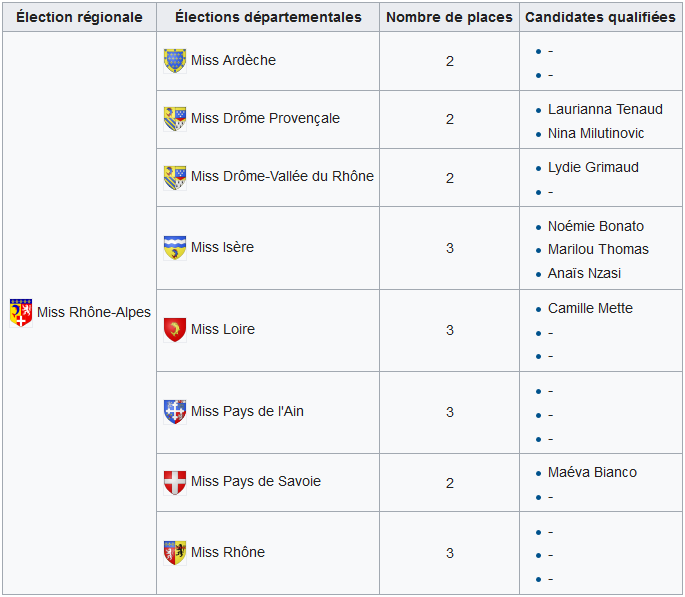Click the Pays de l'Ain shield icon
685x597 pixels.
(x=175, y=412)
